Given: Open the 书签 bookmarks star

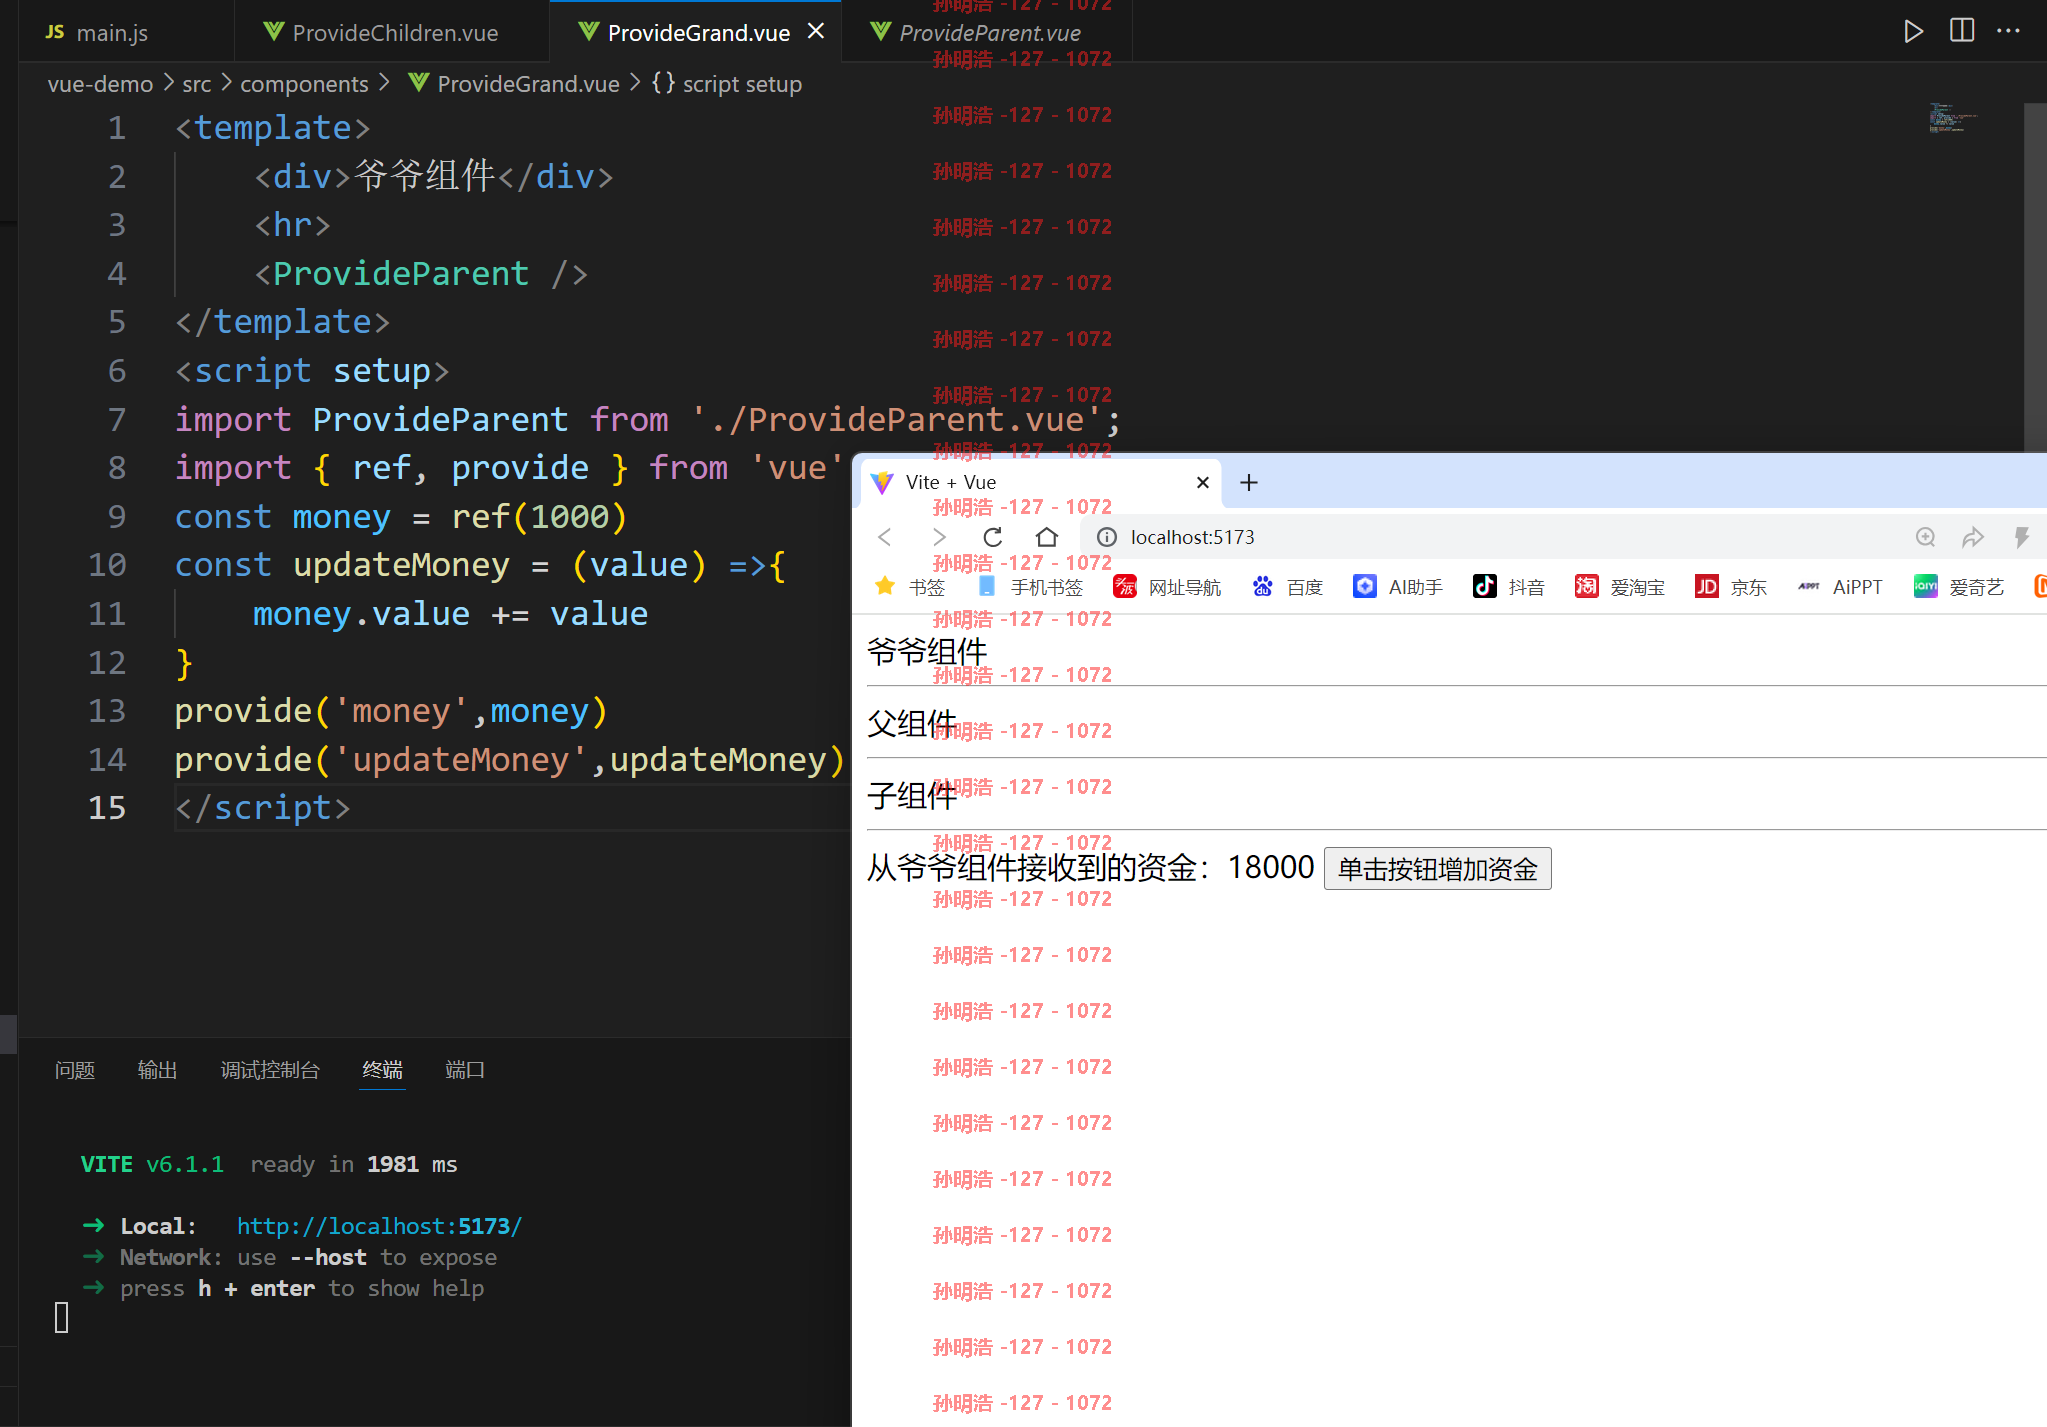Looking at the screenshot, I should pyautogui.click(x=909, y=587).
